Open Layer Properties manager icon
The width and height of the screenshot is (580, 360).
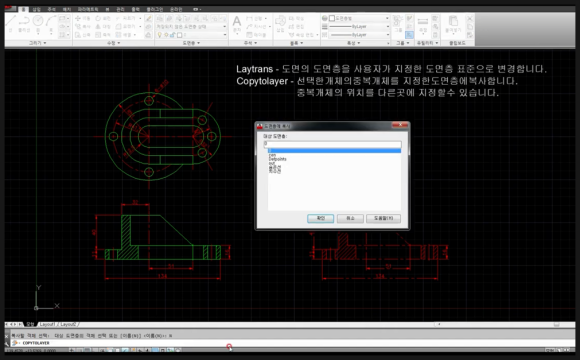point(160,18)
